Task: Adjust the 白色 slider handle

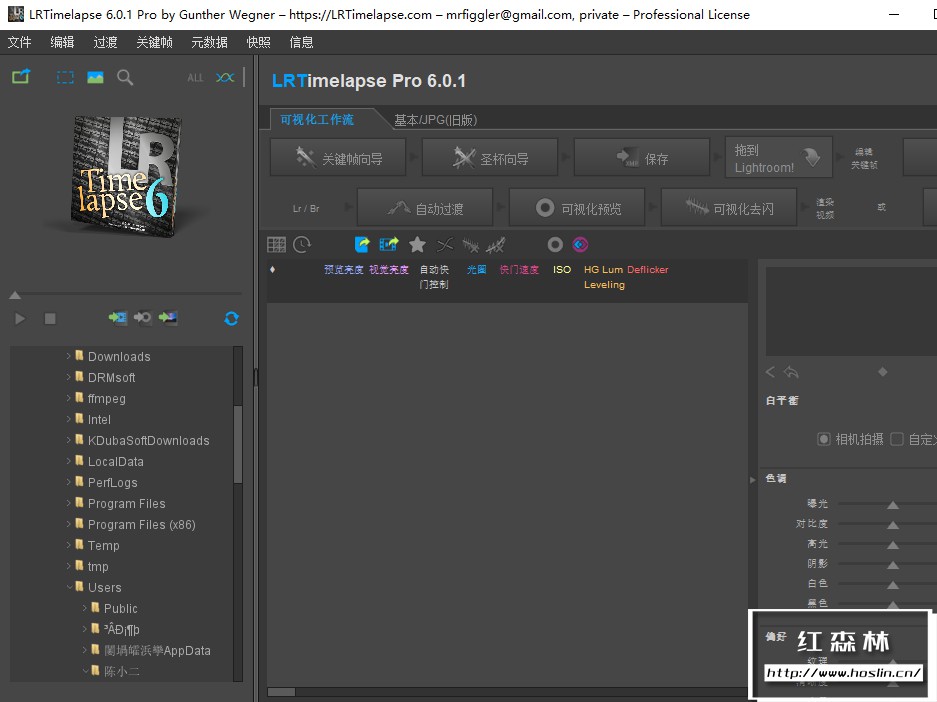Action: [x=893, y=585]
